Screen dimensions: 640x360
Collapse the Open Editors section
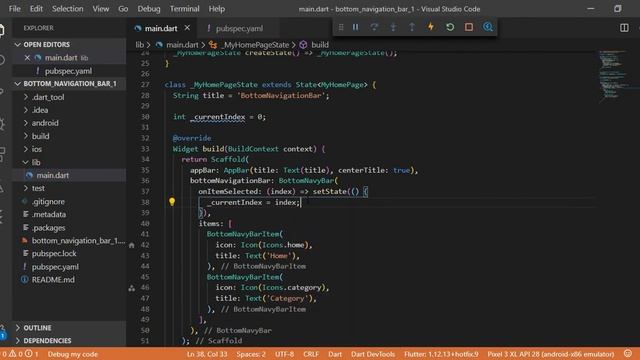tap(69, 44)
